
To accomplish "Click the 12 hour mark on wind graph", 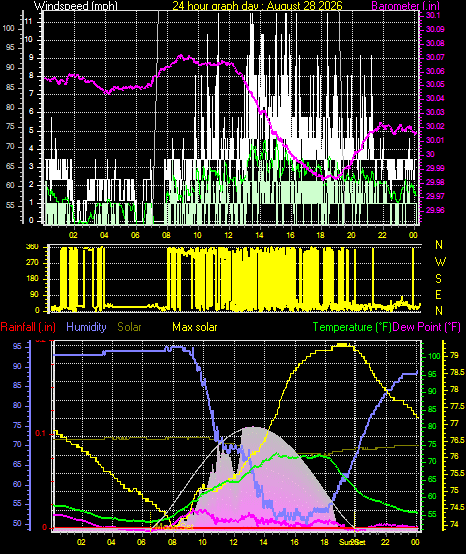I will tap(228, 235).
